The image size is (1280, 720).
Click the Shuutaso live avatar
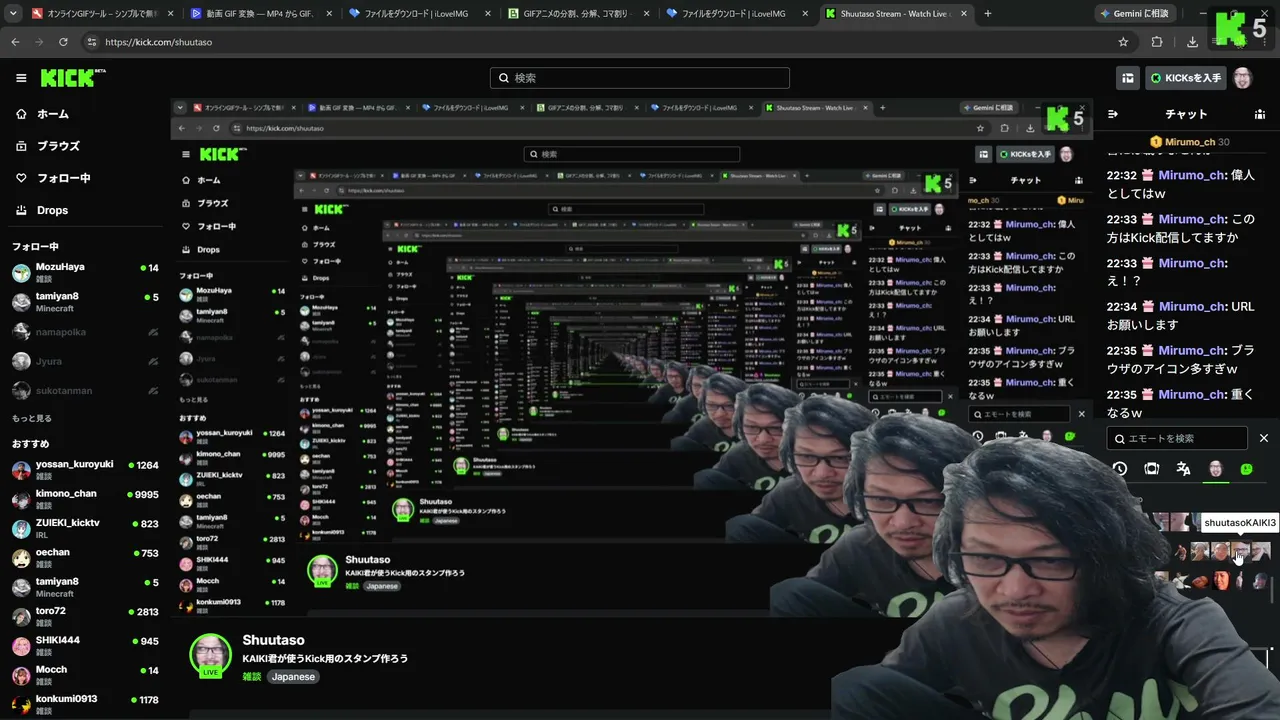click(211, 655)
